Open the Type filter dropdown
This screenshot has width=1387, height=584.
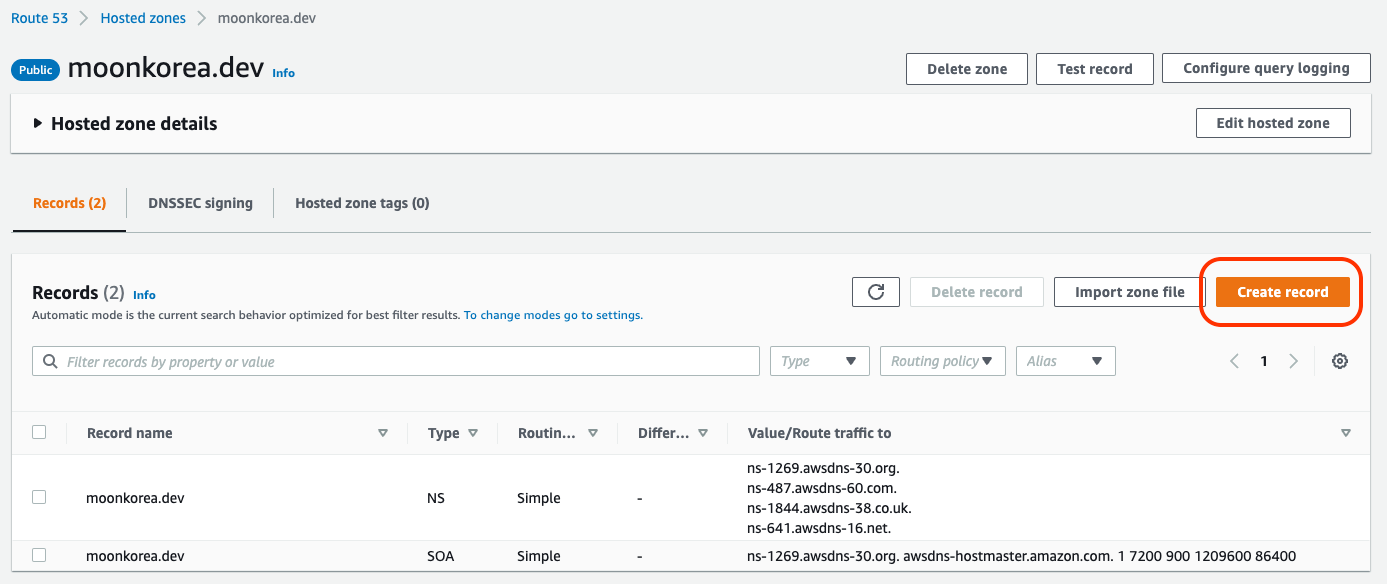819,361
